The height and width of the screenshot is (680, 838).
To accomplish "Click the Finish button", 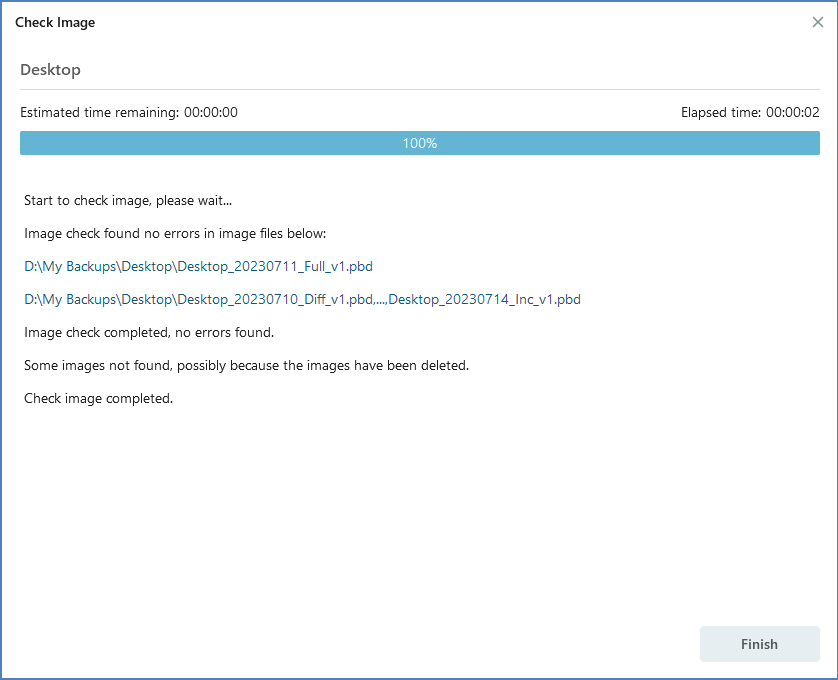I will (759, 644).
